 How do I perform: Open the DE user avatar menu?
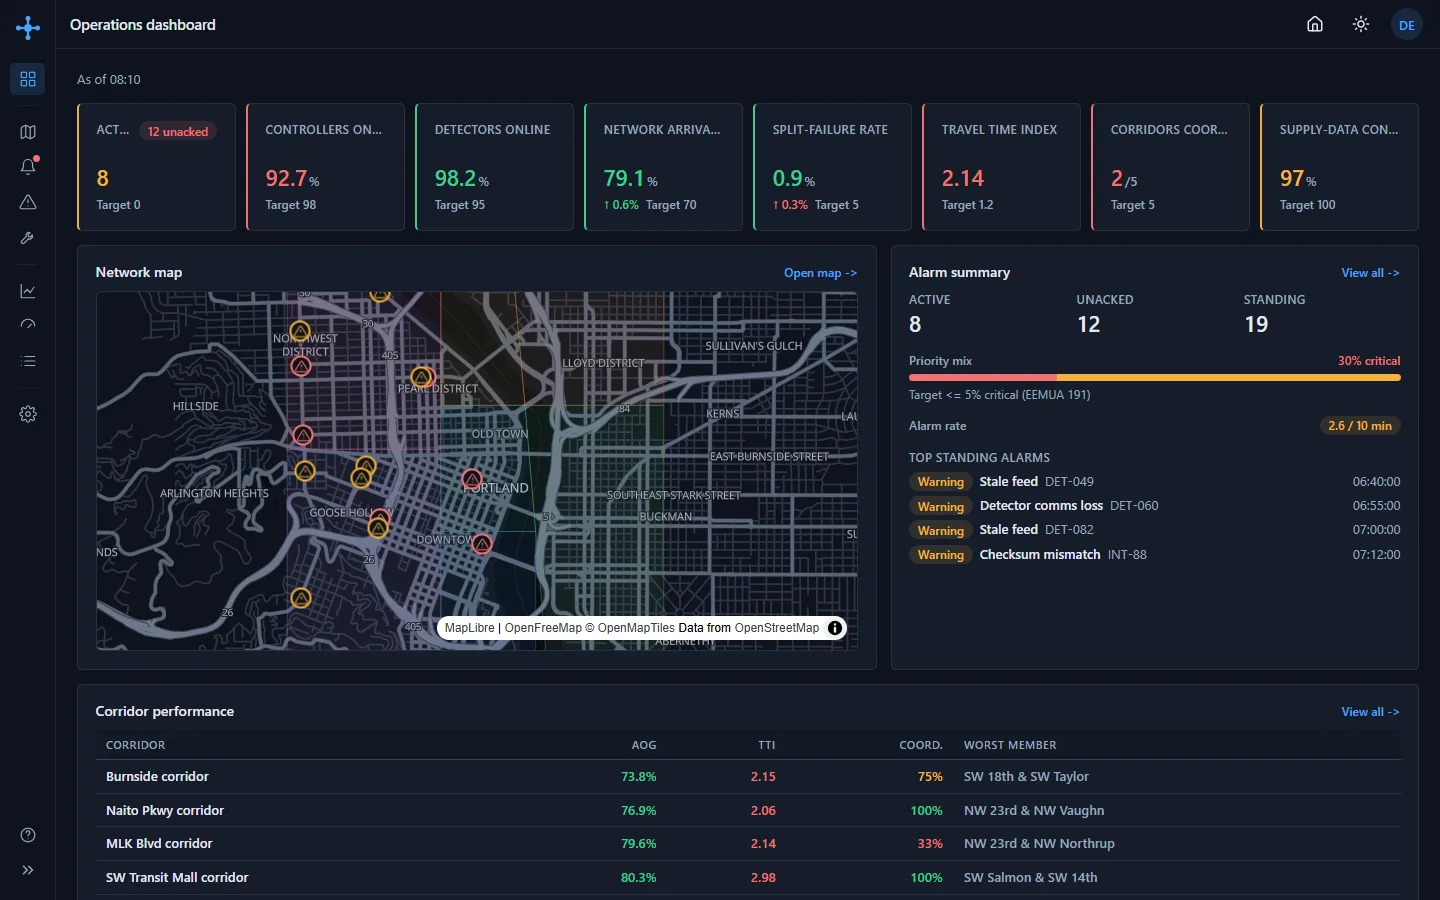1407,25
